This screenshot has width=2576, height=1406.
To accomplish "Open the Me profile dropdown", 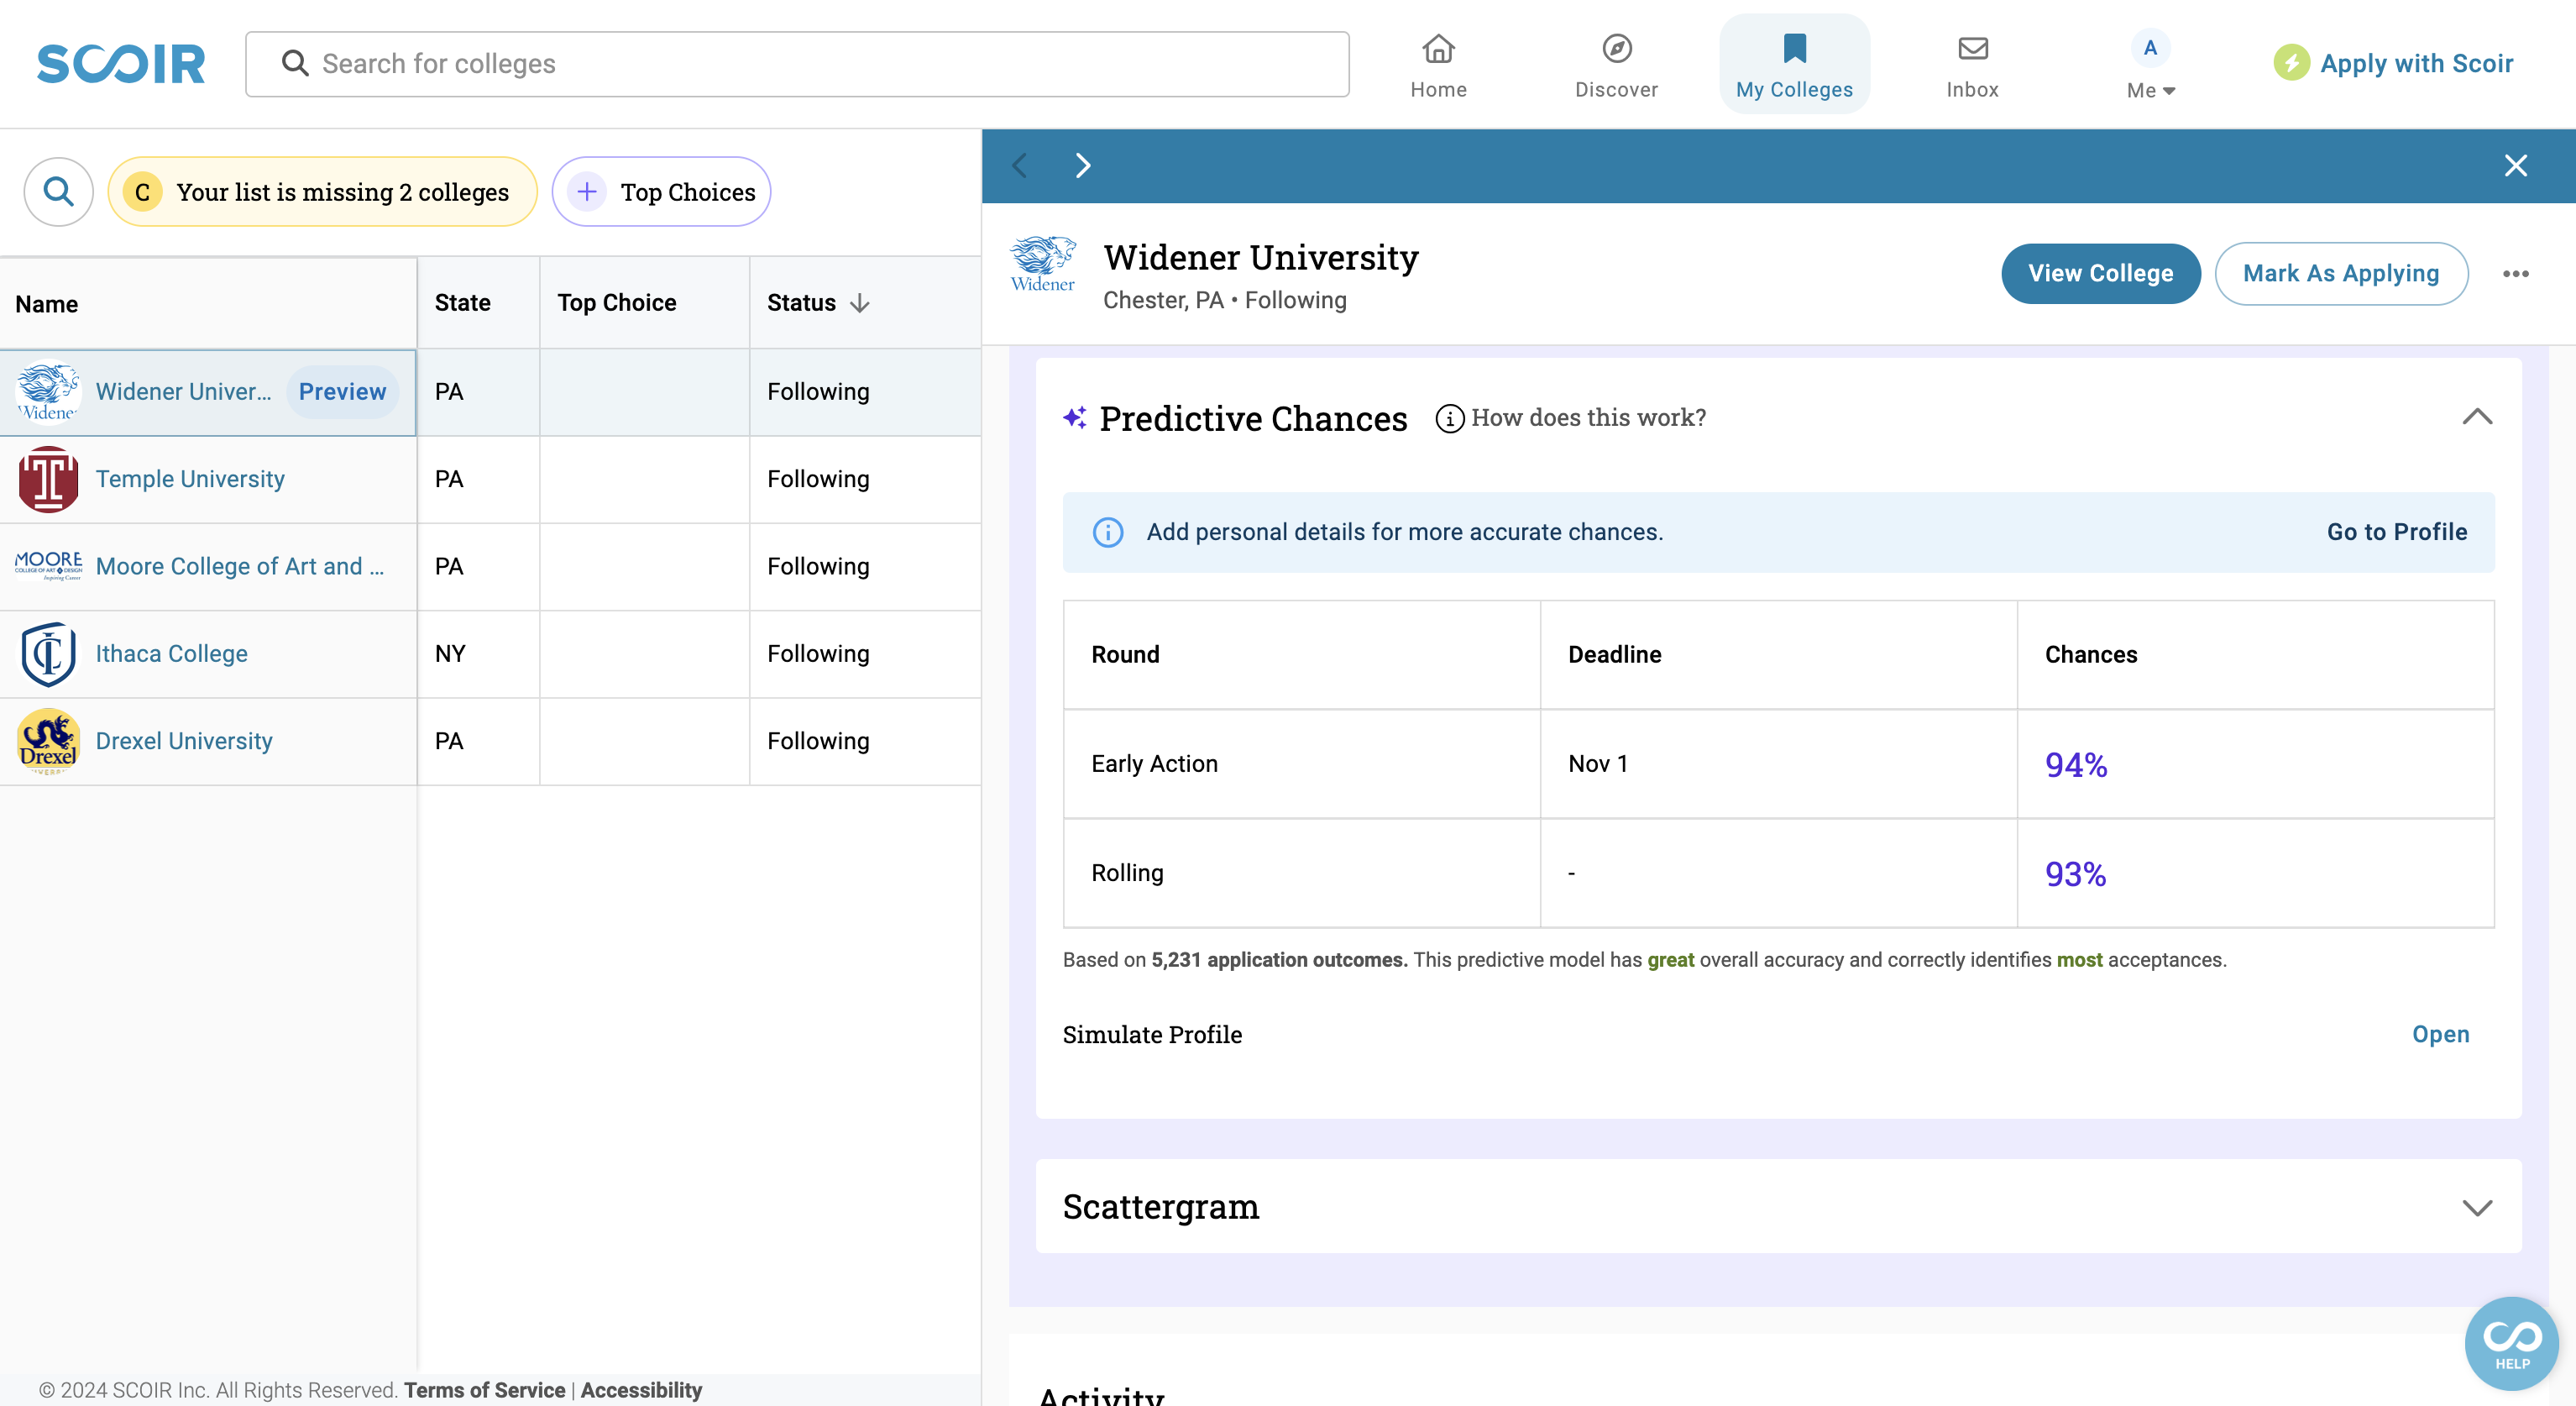I will click(2150, 65).
